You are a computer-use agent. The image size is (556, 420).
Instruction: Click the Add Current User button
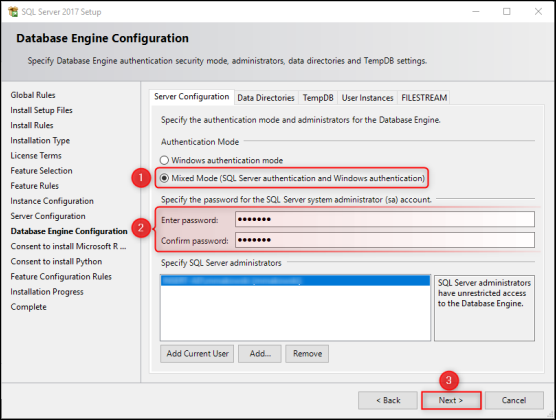point(197,354)
